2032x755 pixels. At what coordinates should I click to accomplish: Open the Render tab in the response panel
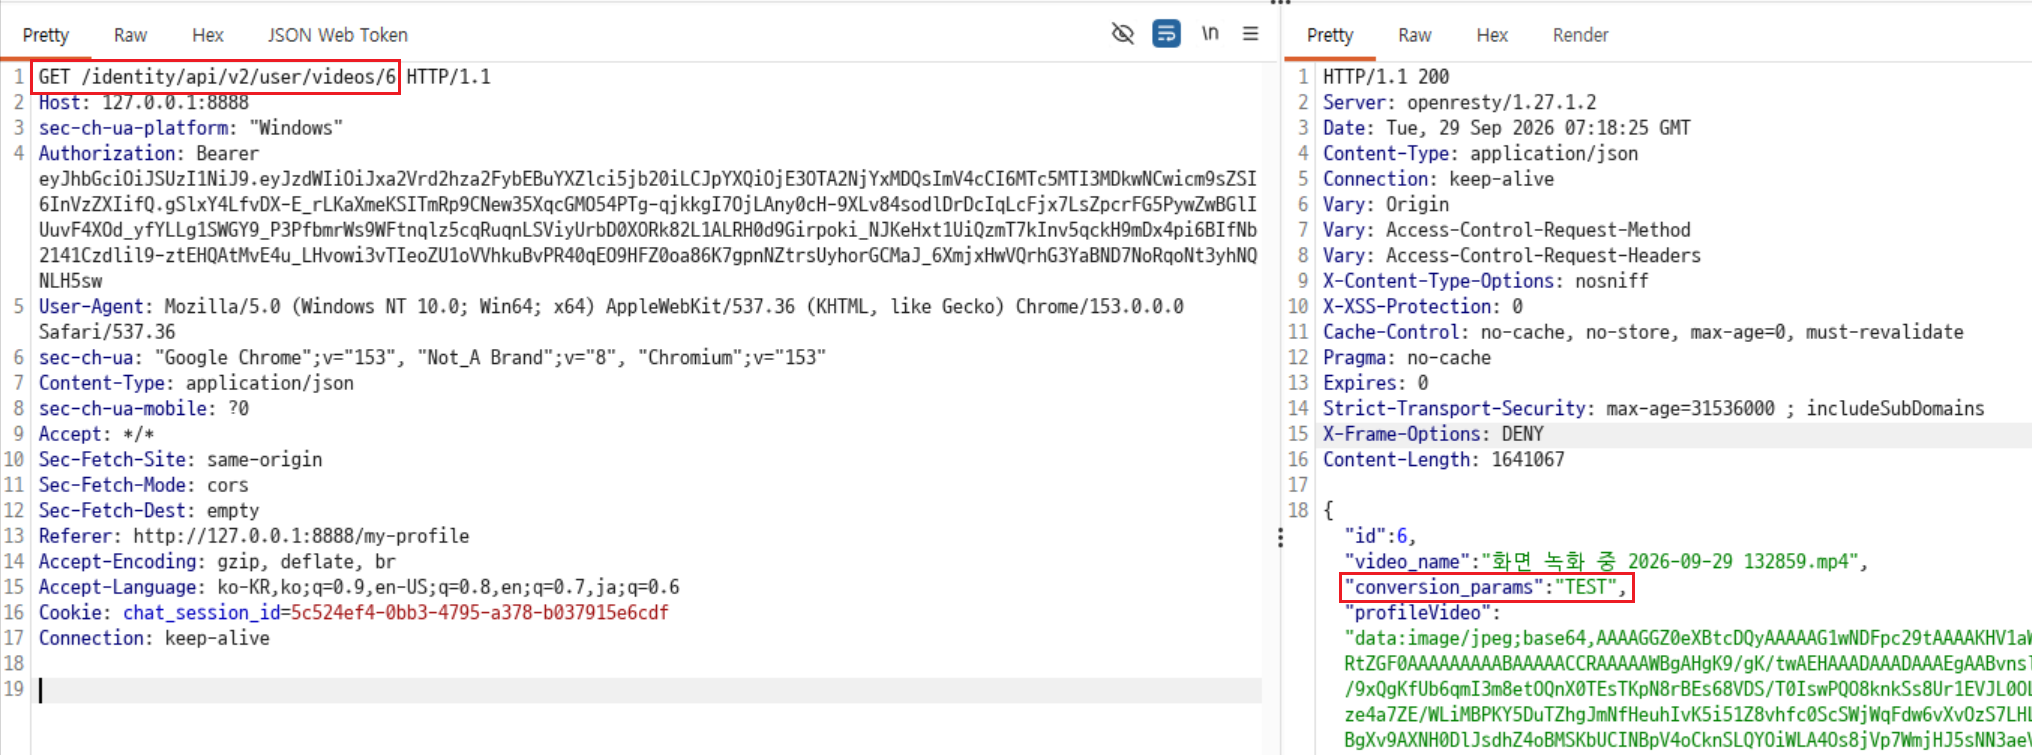[x=1580, y=35]
